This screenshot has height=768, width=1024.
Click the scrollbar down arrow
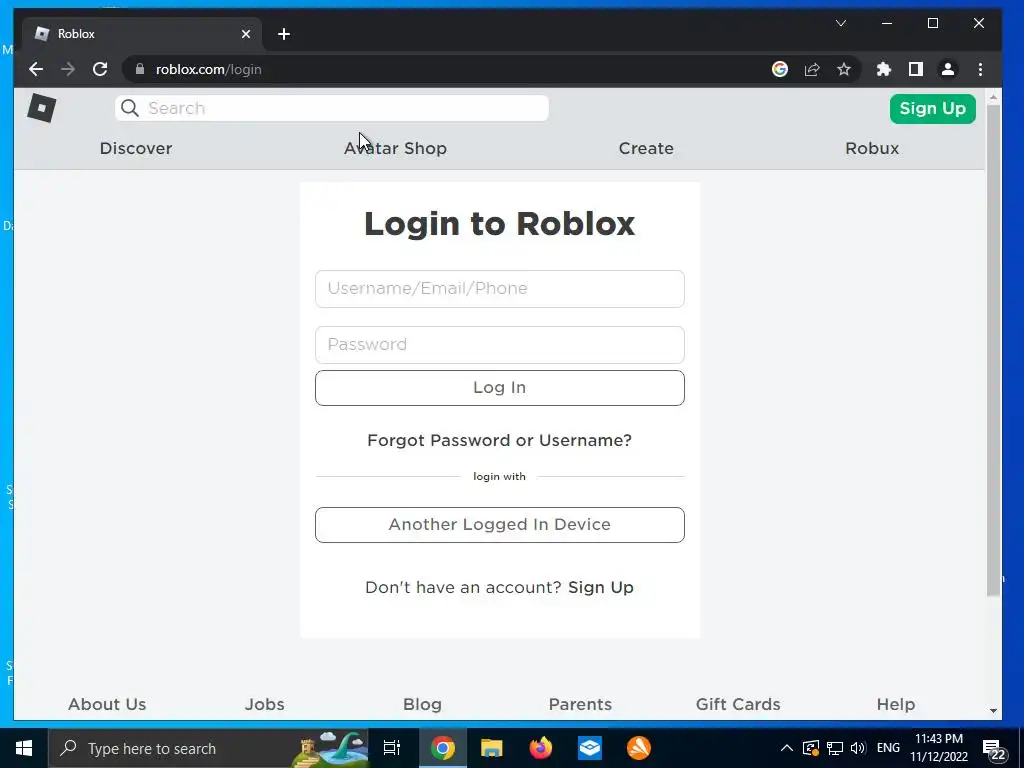pyautogui.click(x=993, y=711)
